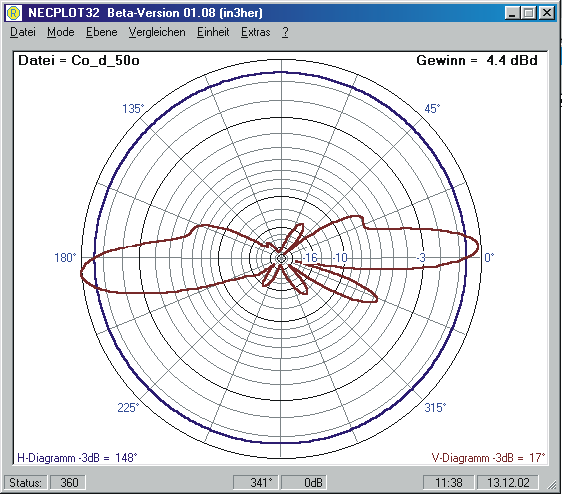This screenshot has width=562, height=494.
Task: Open the Einheit menu
Action: (x=213, y=32)
